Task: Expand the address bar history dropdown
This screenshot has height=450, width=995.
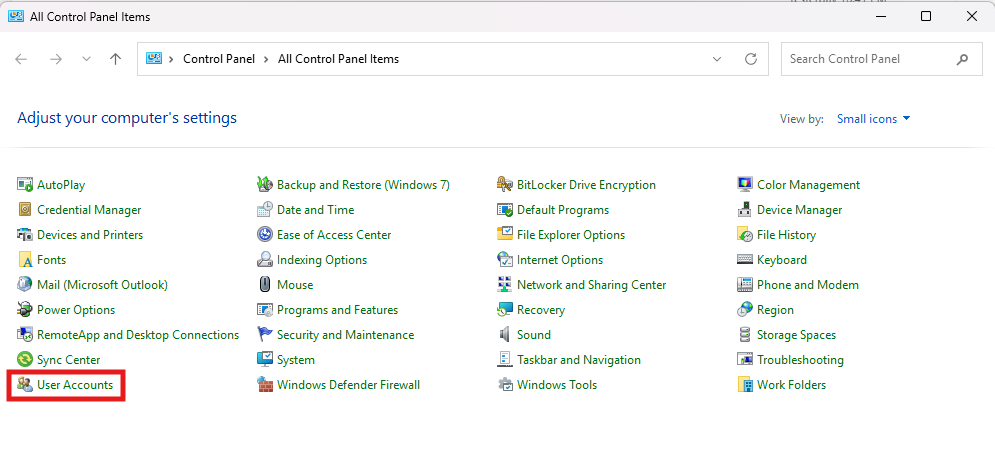Action: click(717, 59)
